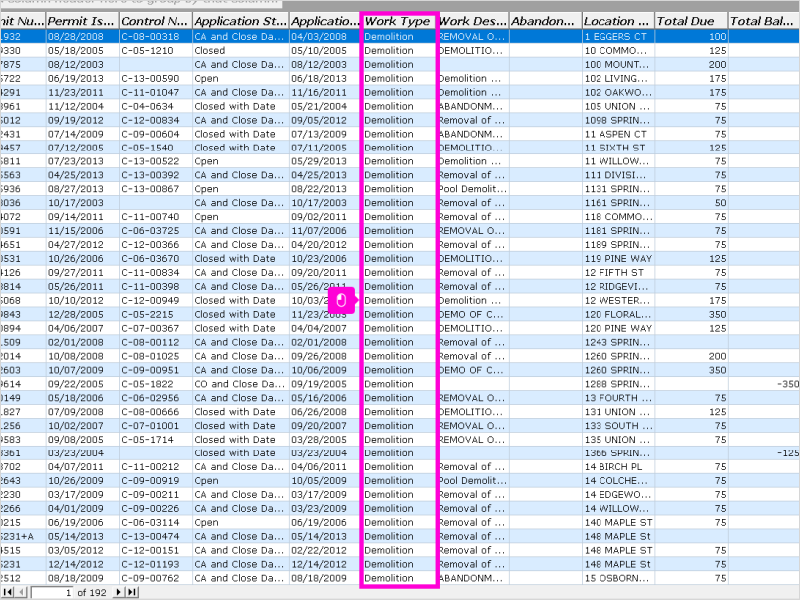Select control number C-12-00151 cell
Screen dimensions: 800x600
[x=155, y=551]
